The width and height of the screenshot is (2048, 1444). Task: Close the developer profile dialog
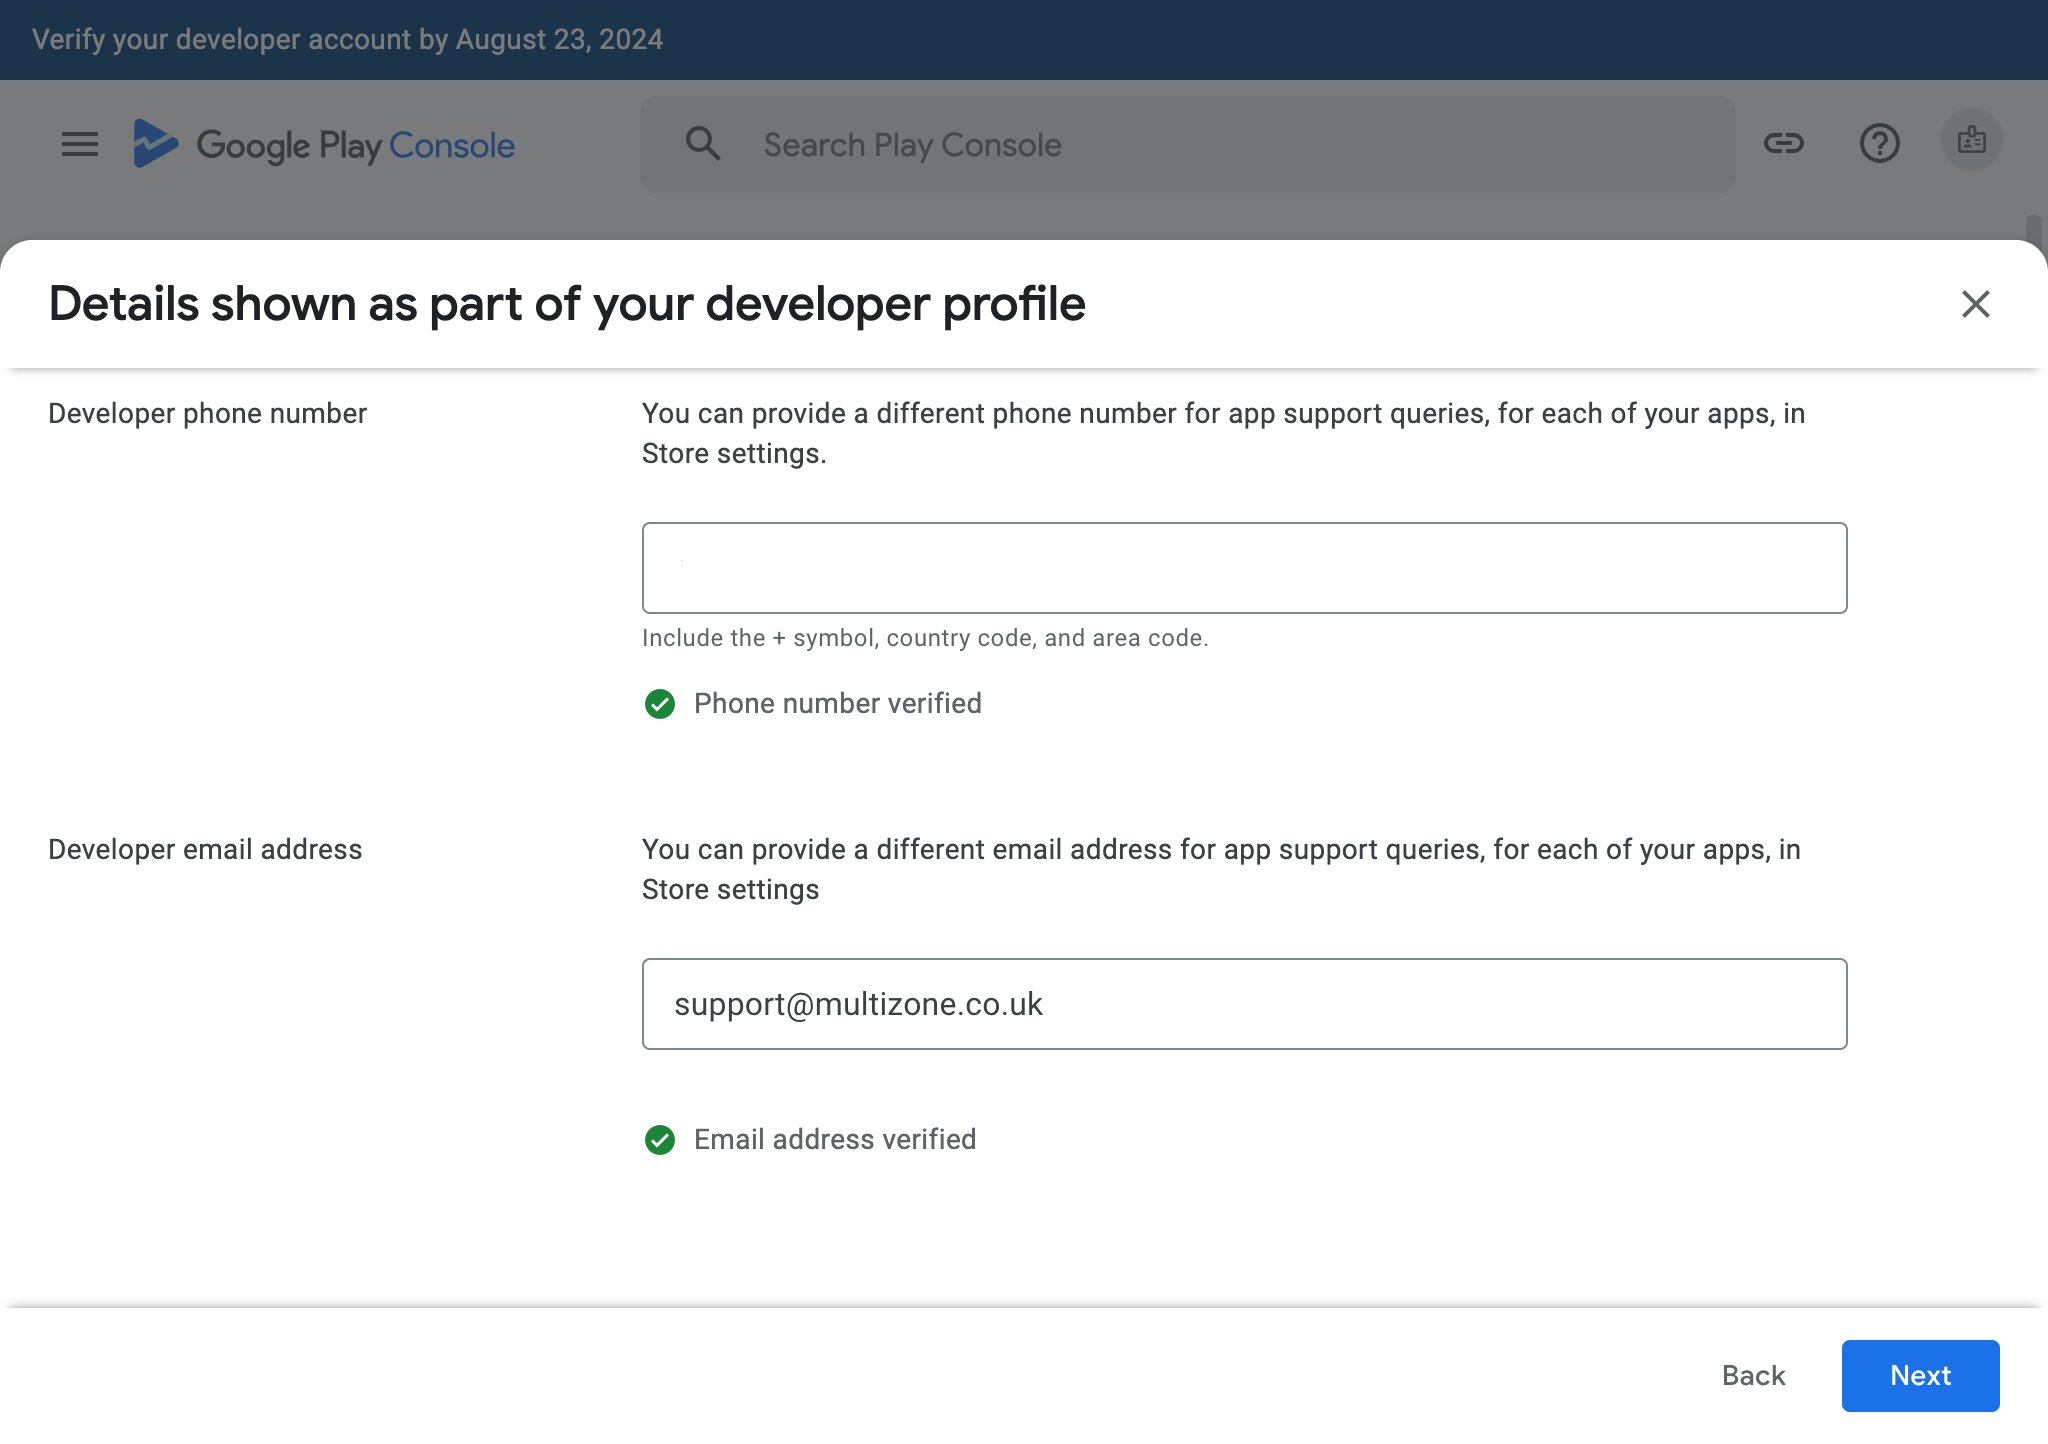click(1974, 304)
